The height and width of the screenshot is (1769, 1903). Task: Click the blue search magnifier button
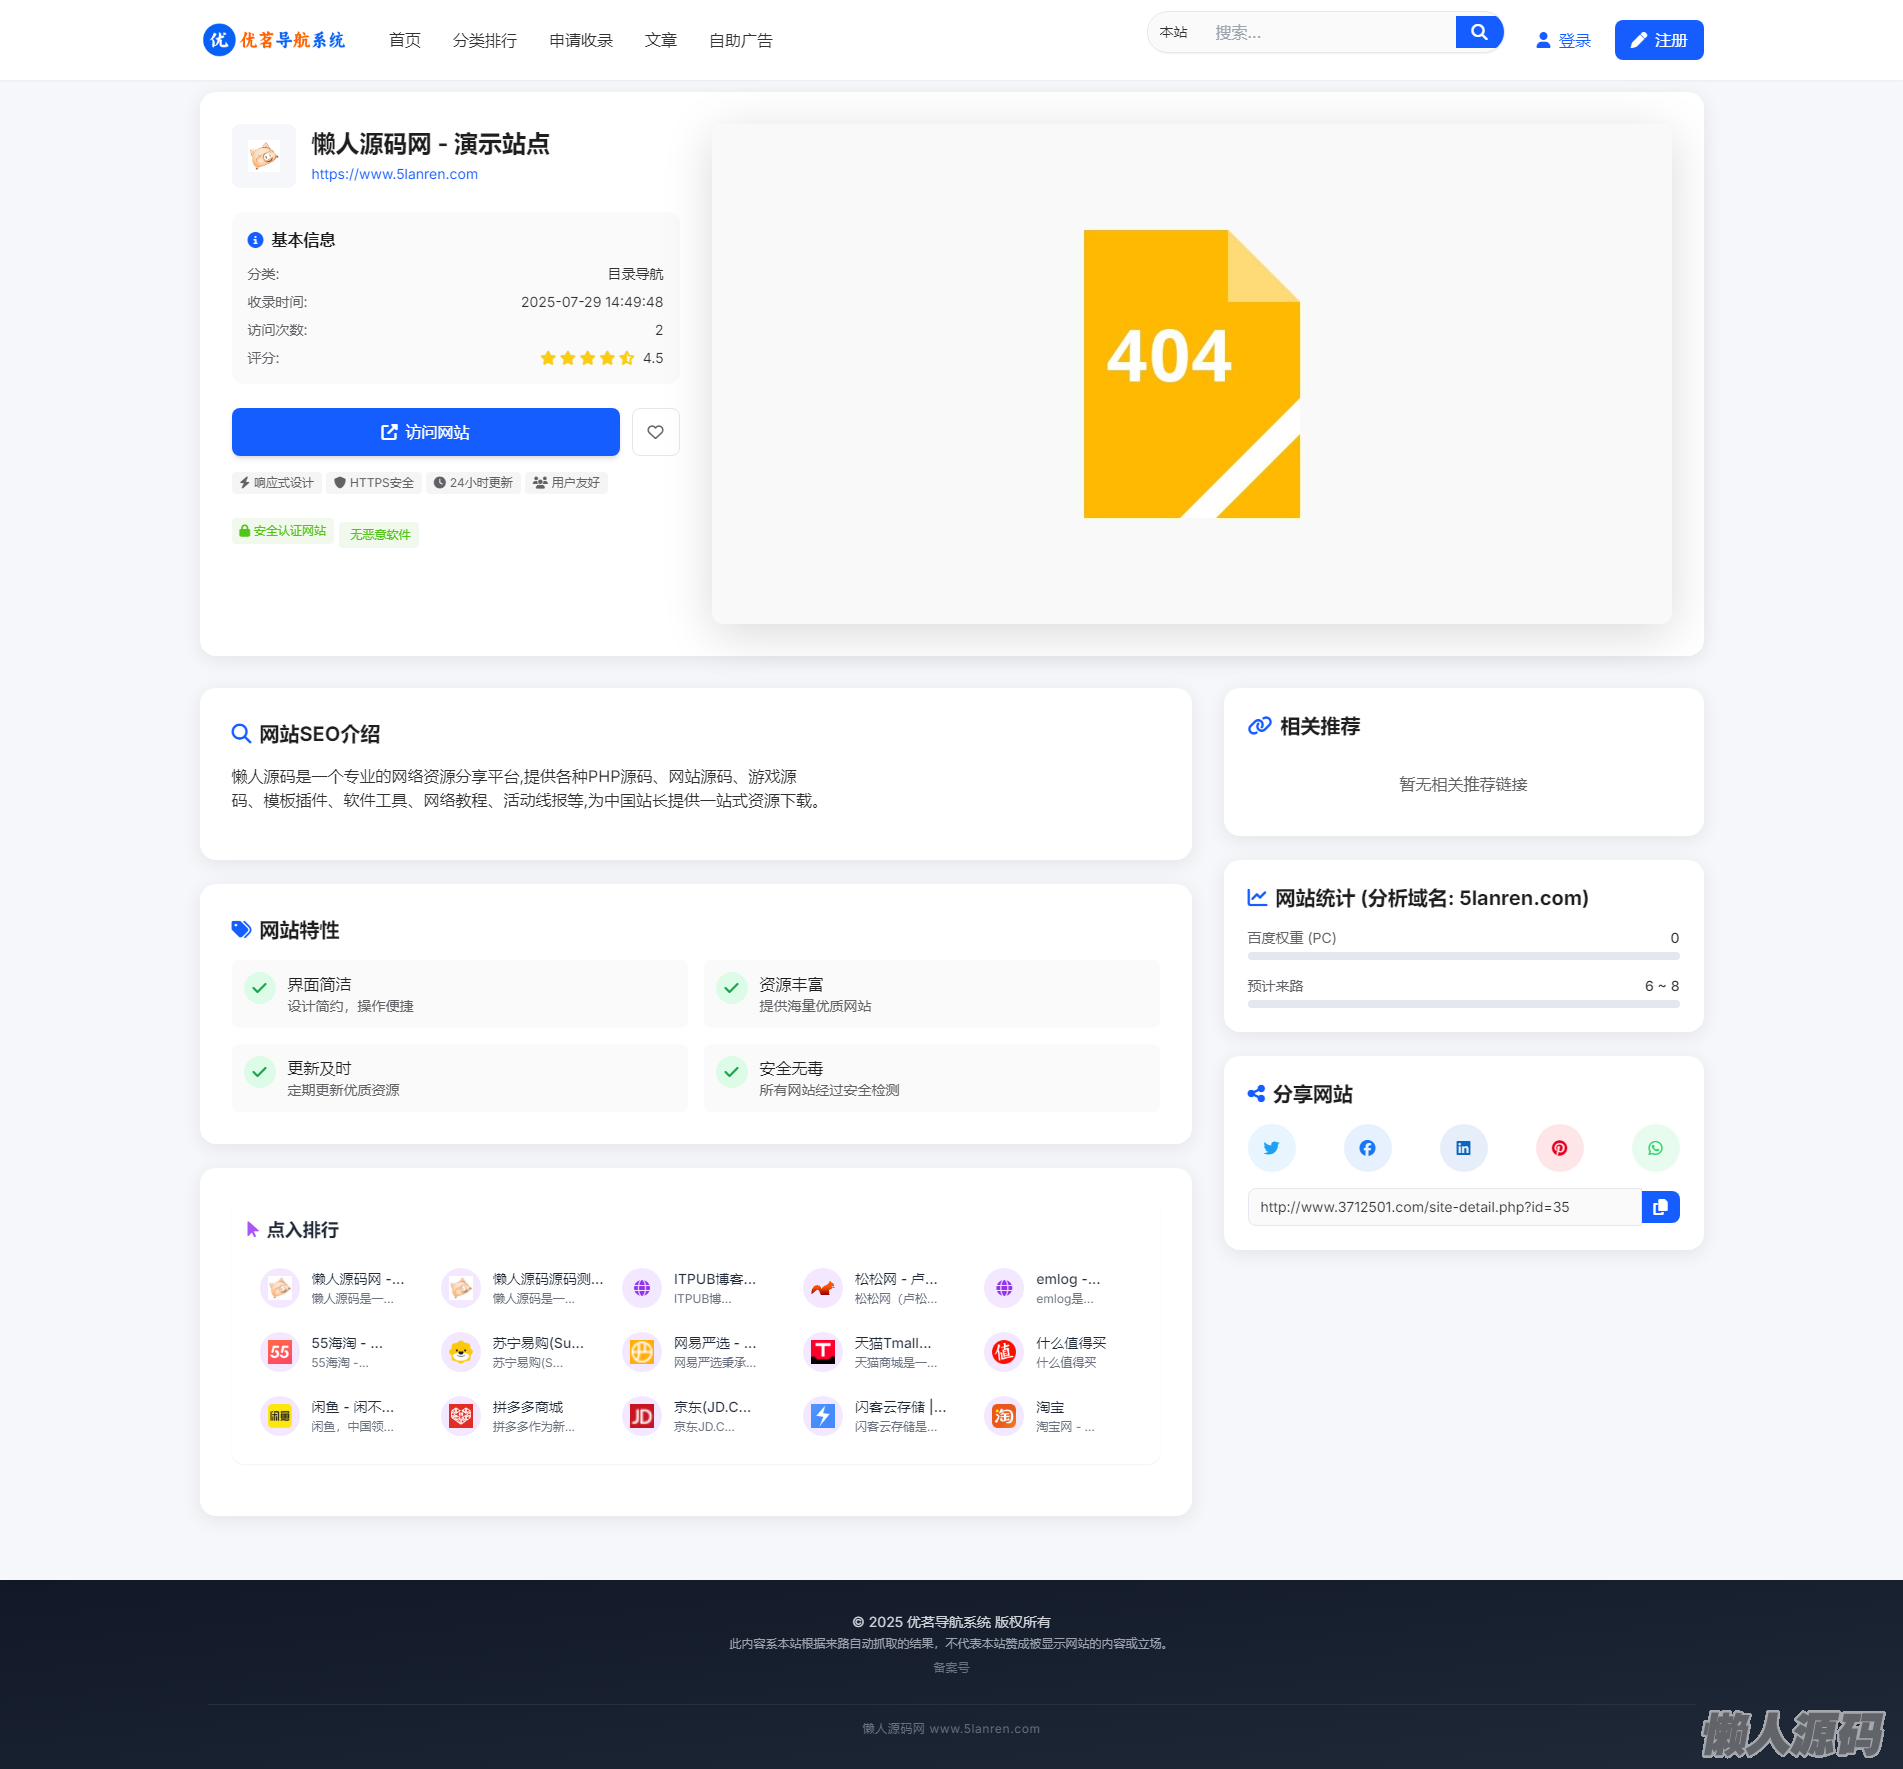pyautogui.click(x=1479, y=32)
